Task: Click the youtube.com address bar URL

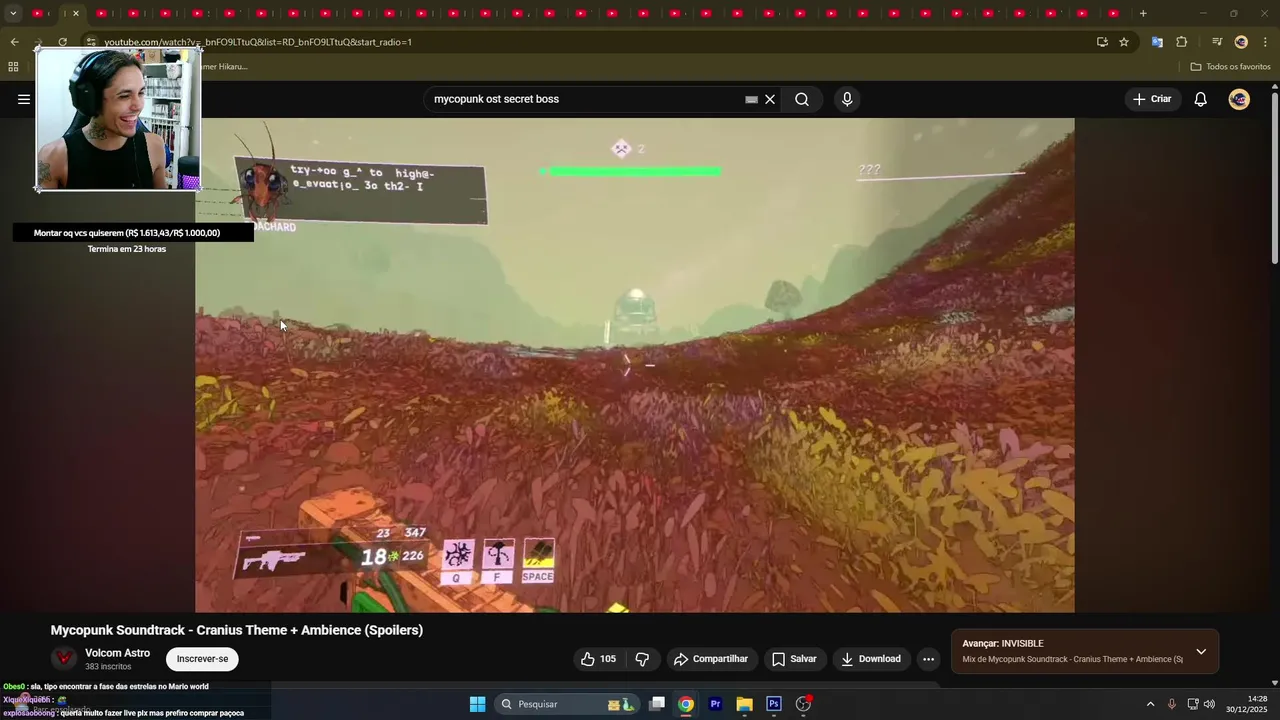Action: pos(258,42)
